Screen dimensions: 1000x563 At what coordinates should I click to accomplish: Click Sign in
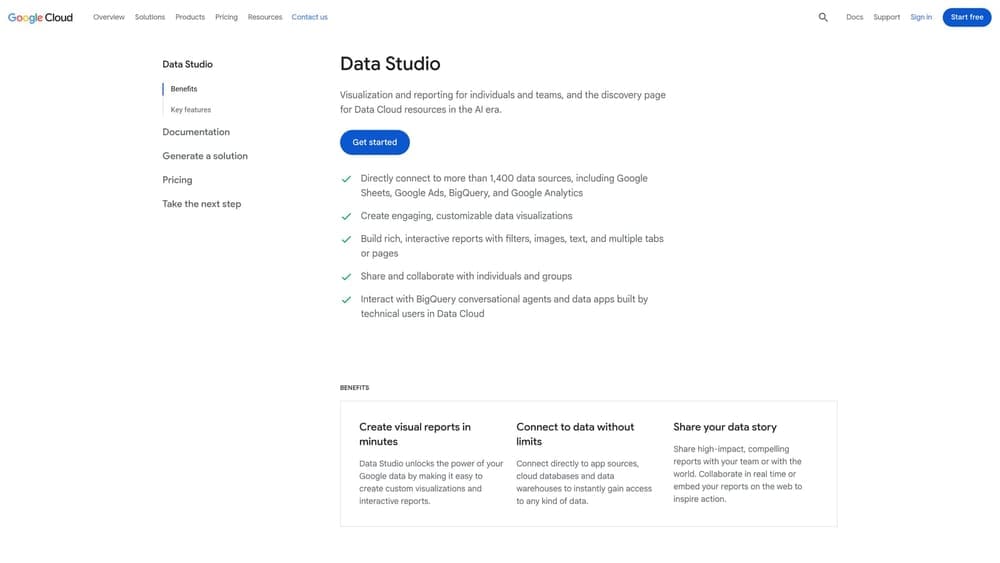coord(921,17)
